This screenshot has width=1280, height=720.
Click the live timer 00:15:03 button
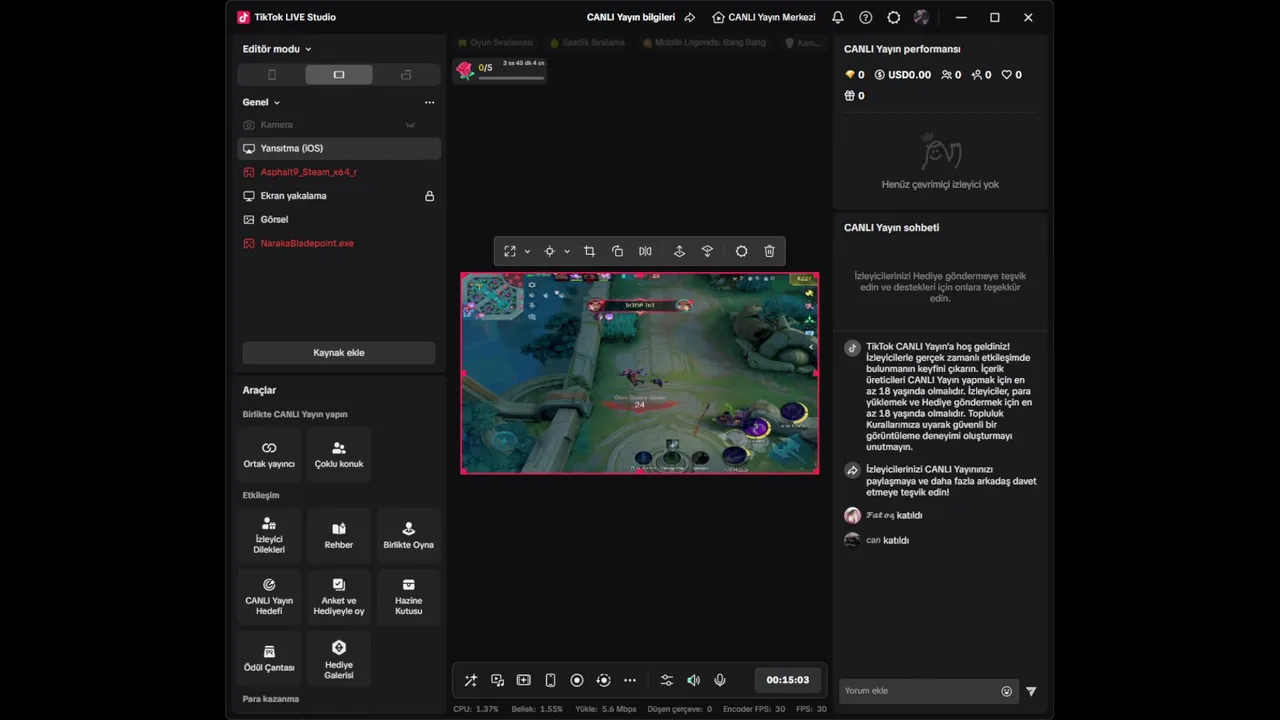click(788, 680)
